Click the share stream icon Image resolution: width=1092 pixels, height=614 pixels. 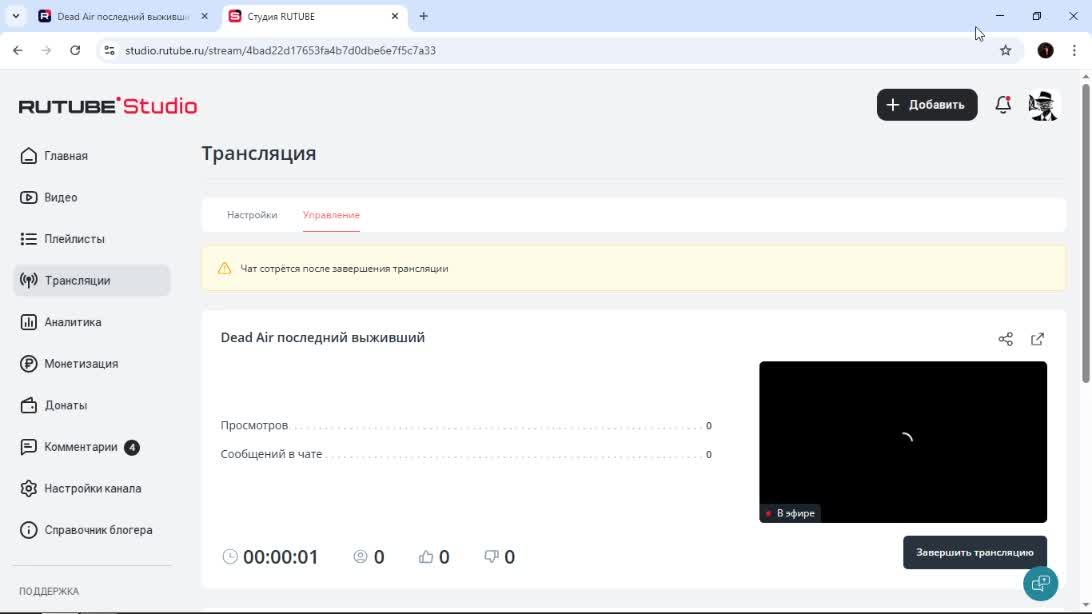[1006, 339]
